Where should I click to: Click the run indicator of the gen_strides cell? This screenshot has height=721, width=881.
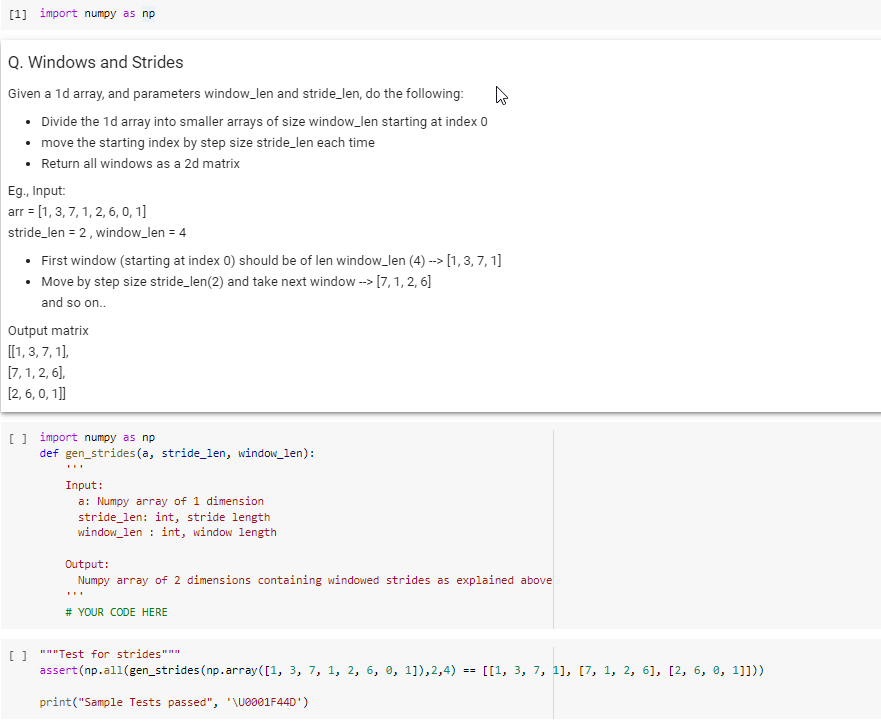tap(17, 437)
